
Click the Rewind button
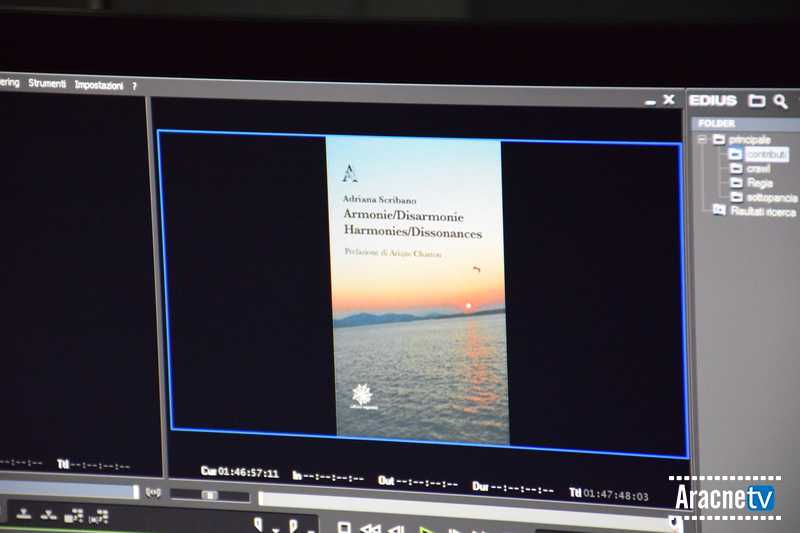pos(370,529)
